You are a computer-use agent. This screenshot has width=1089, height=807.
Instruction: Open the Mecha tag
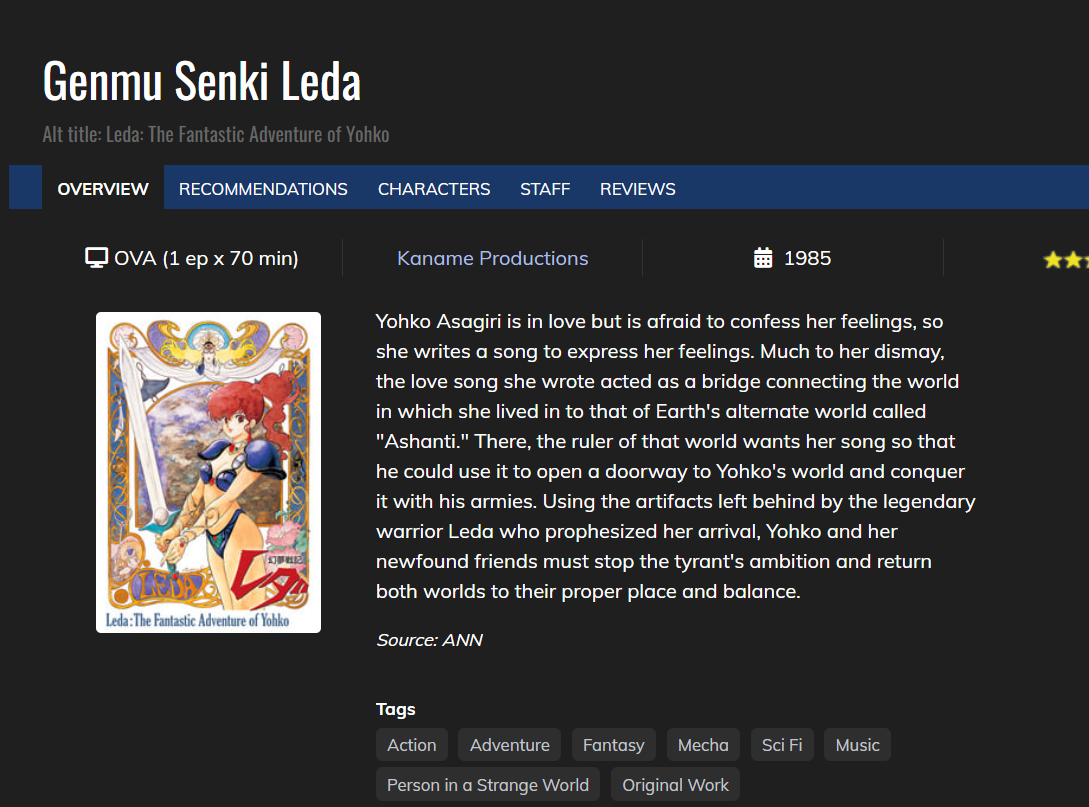tap(703, 745)
